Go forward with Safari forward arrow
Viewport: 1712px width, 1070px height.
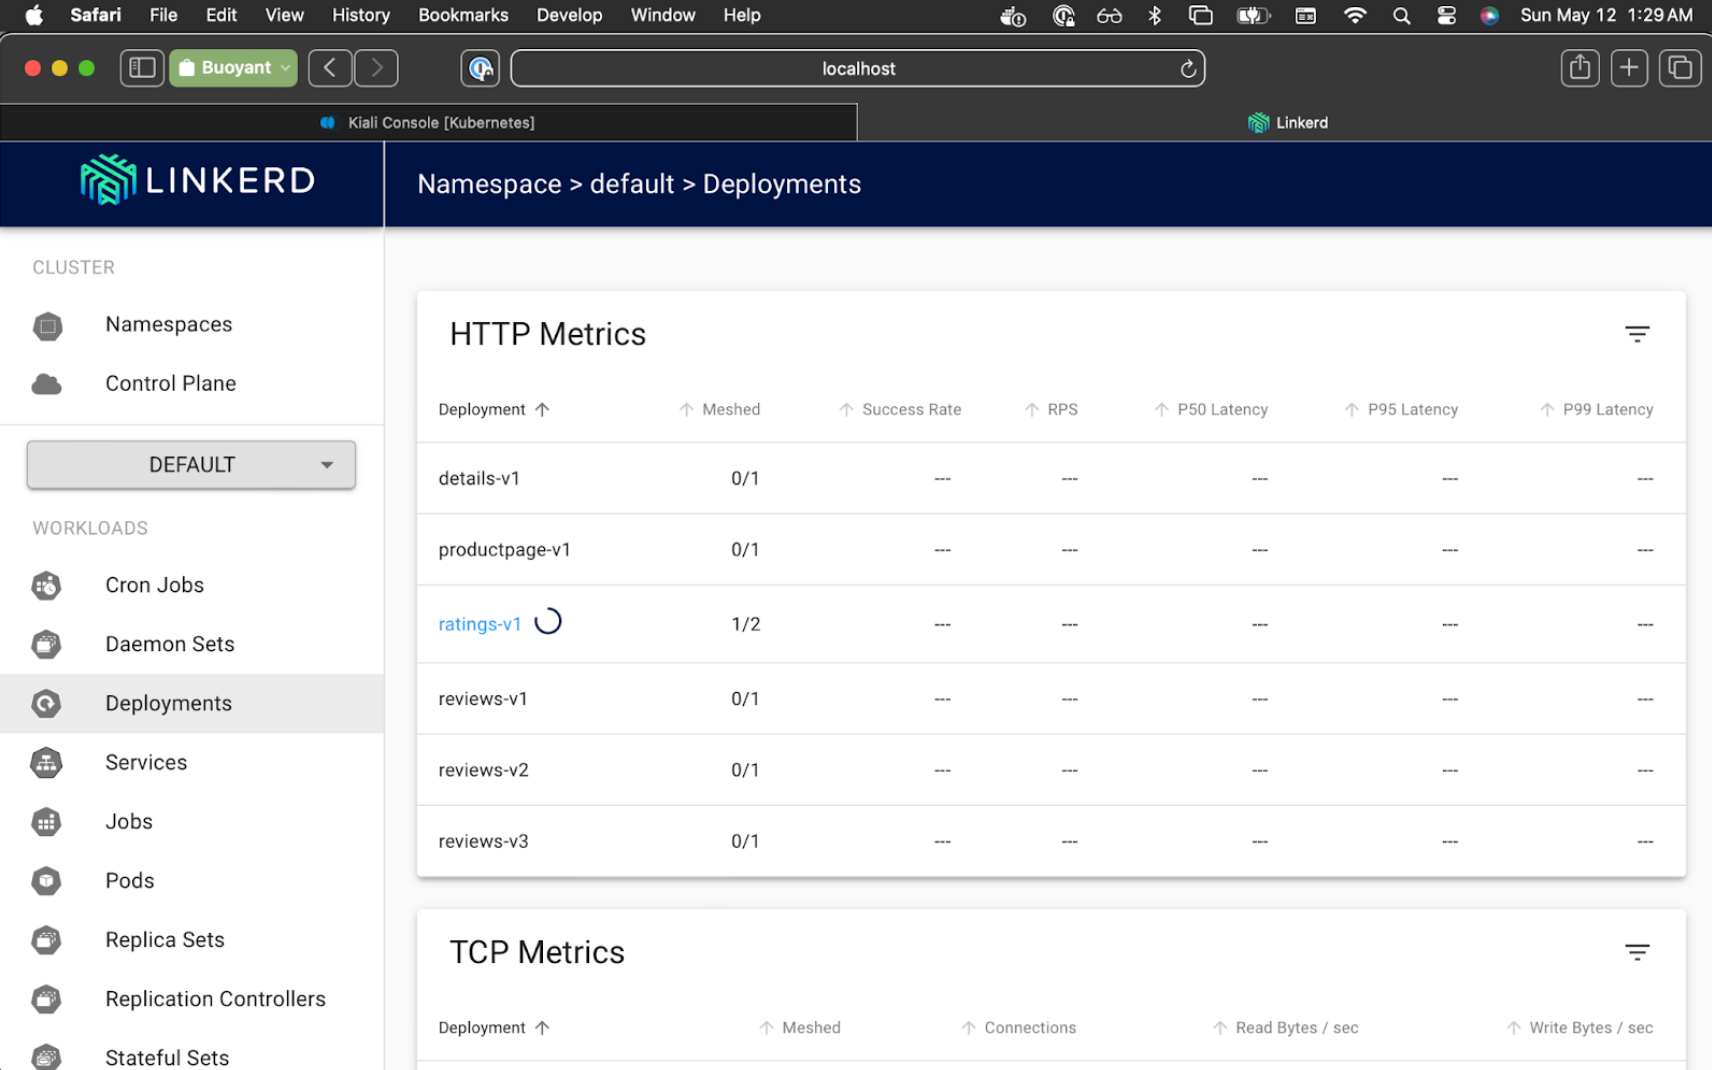click(377, 68)
